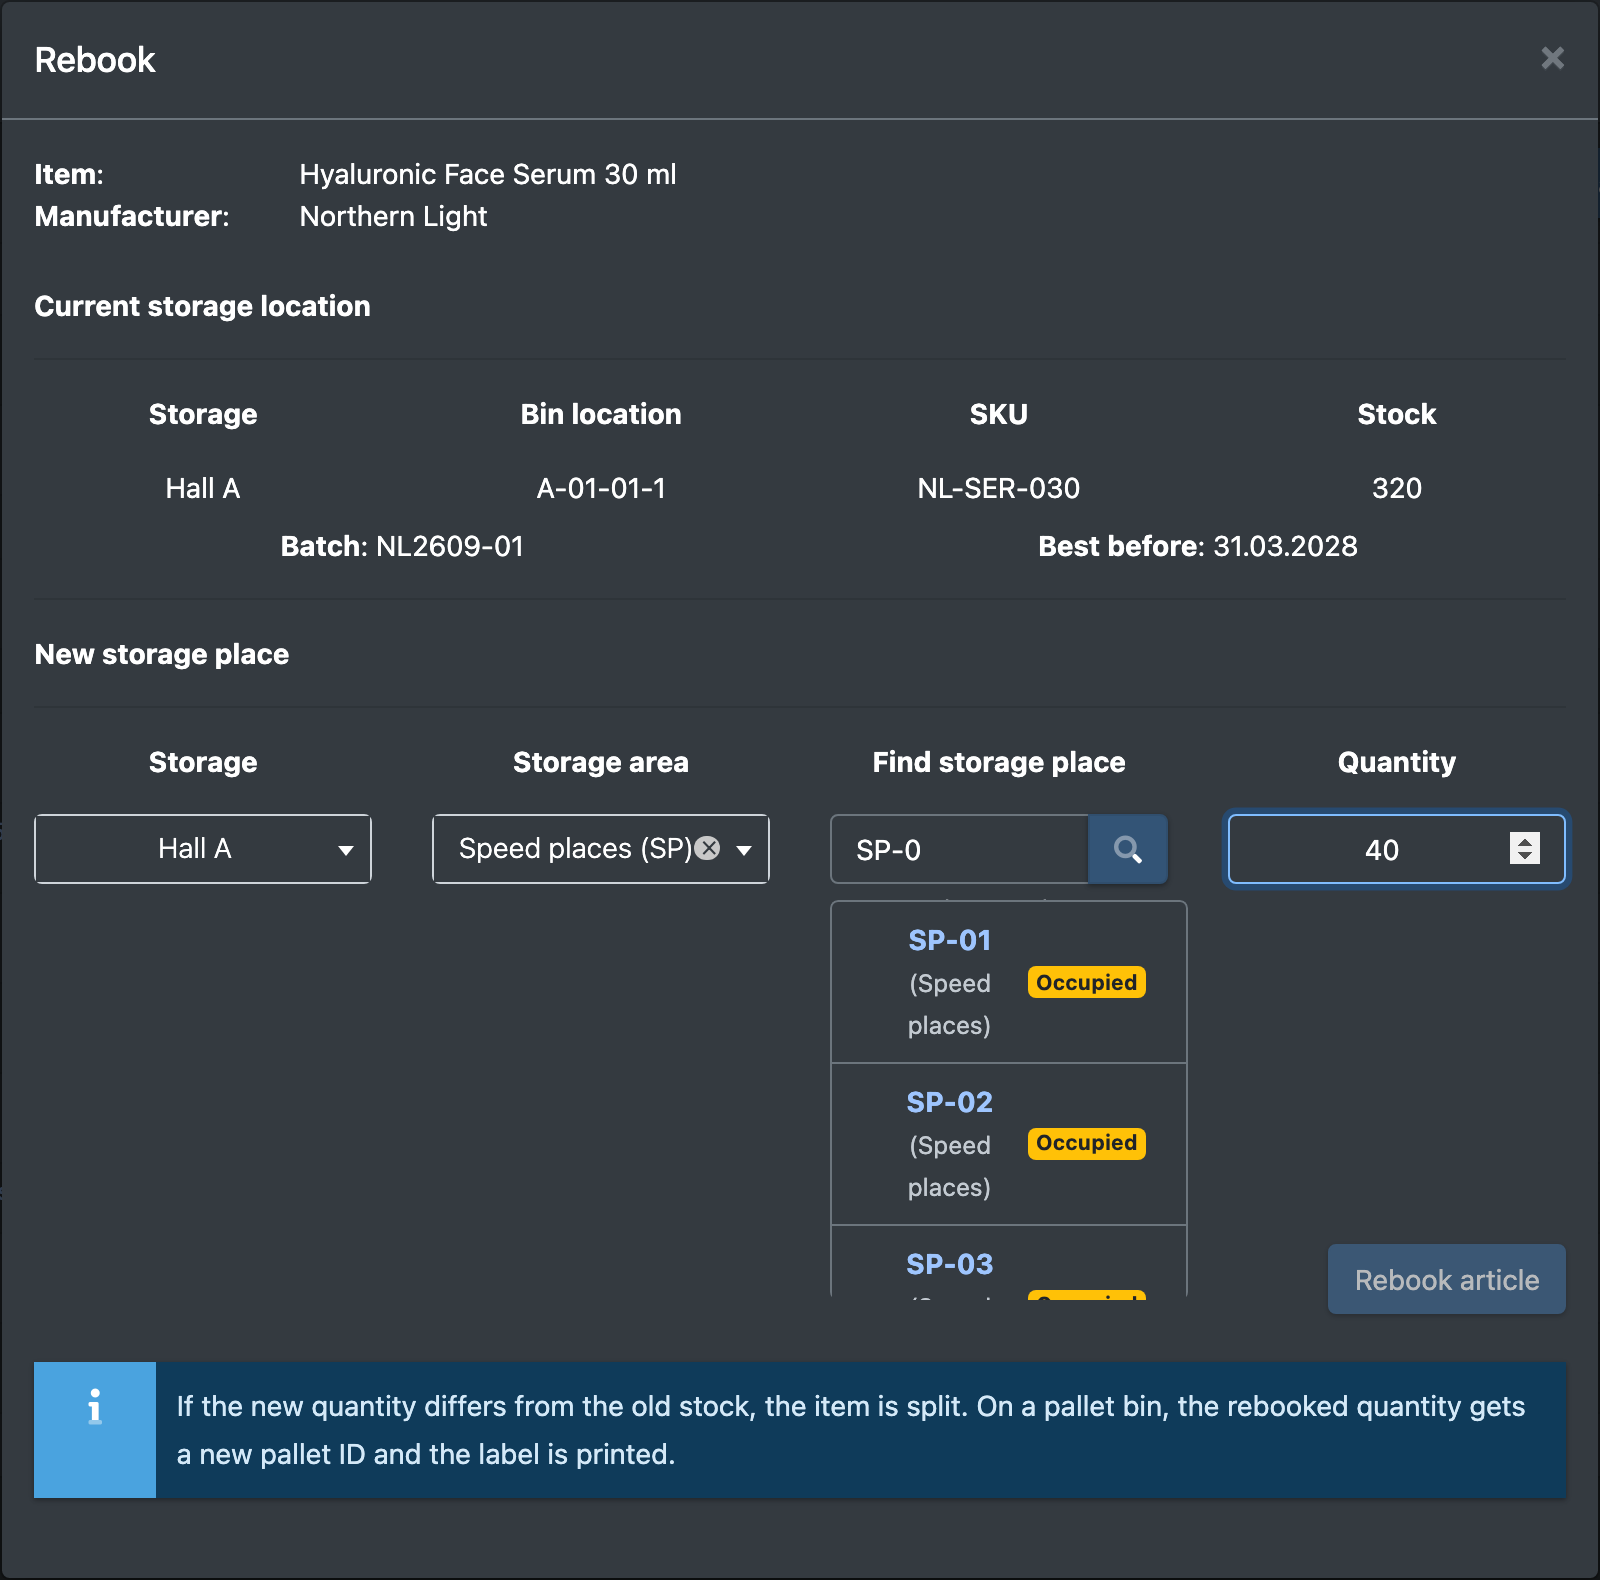Click bin location A-01-01-1
Screen dimensions: 1600x1580
tap(601, 488)
